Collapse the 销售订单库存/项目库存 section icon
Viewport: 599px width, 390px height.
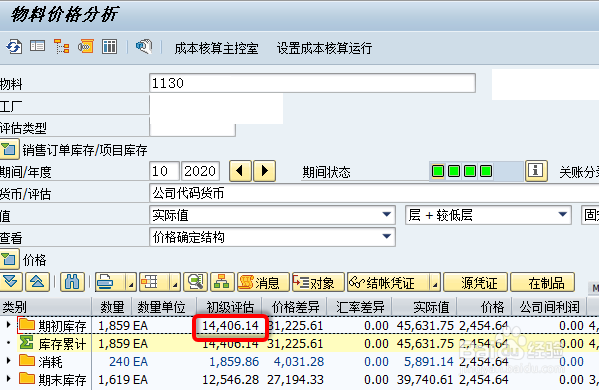pyautogui.click(x=9, y=149)
